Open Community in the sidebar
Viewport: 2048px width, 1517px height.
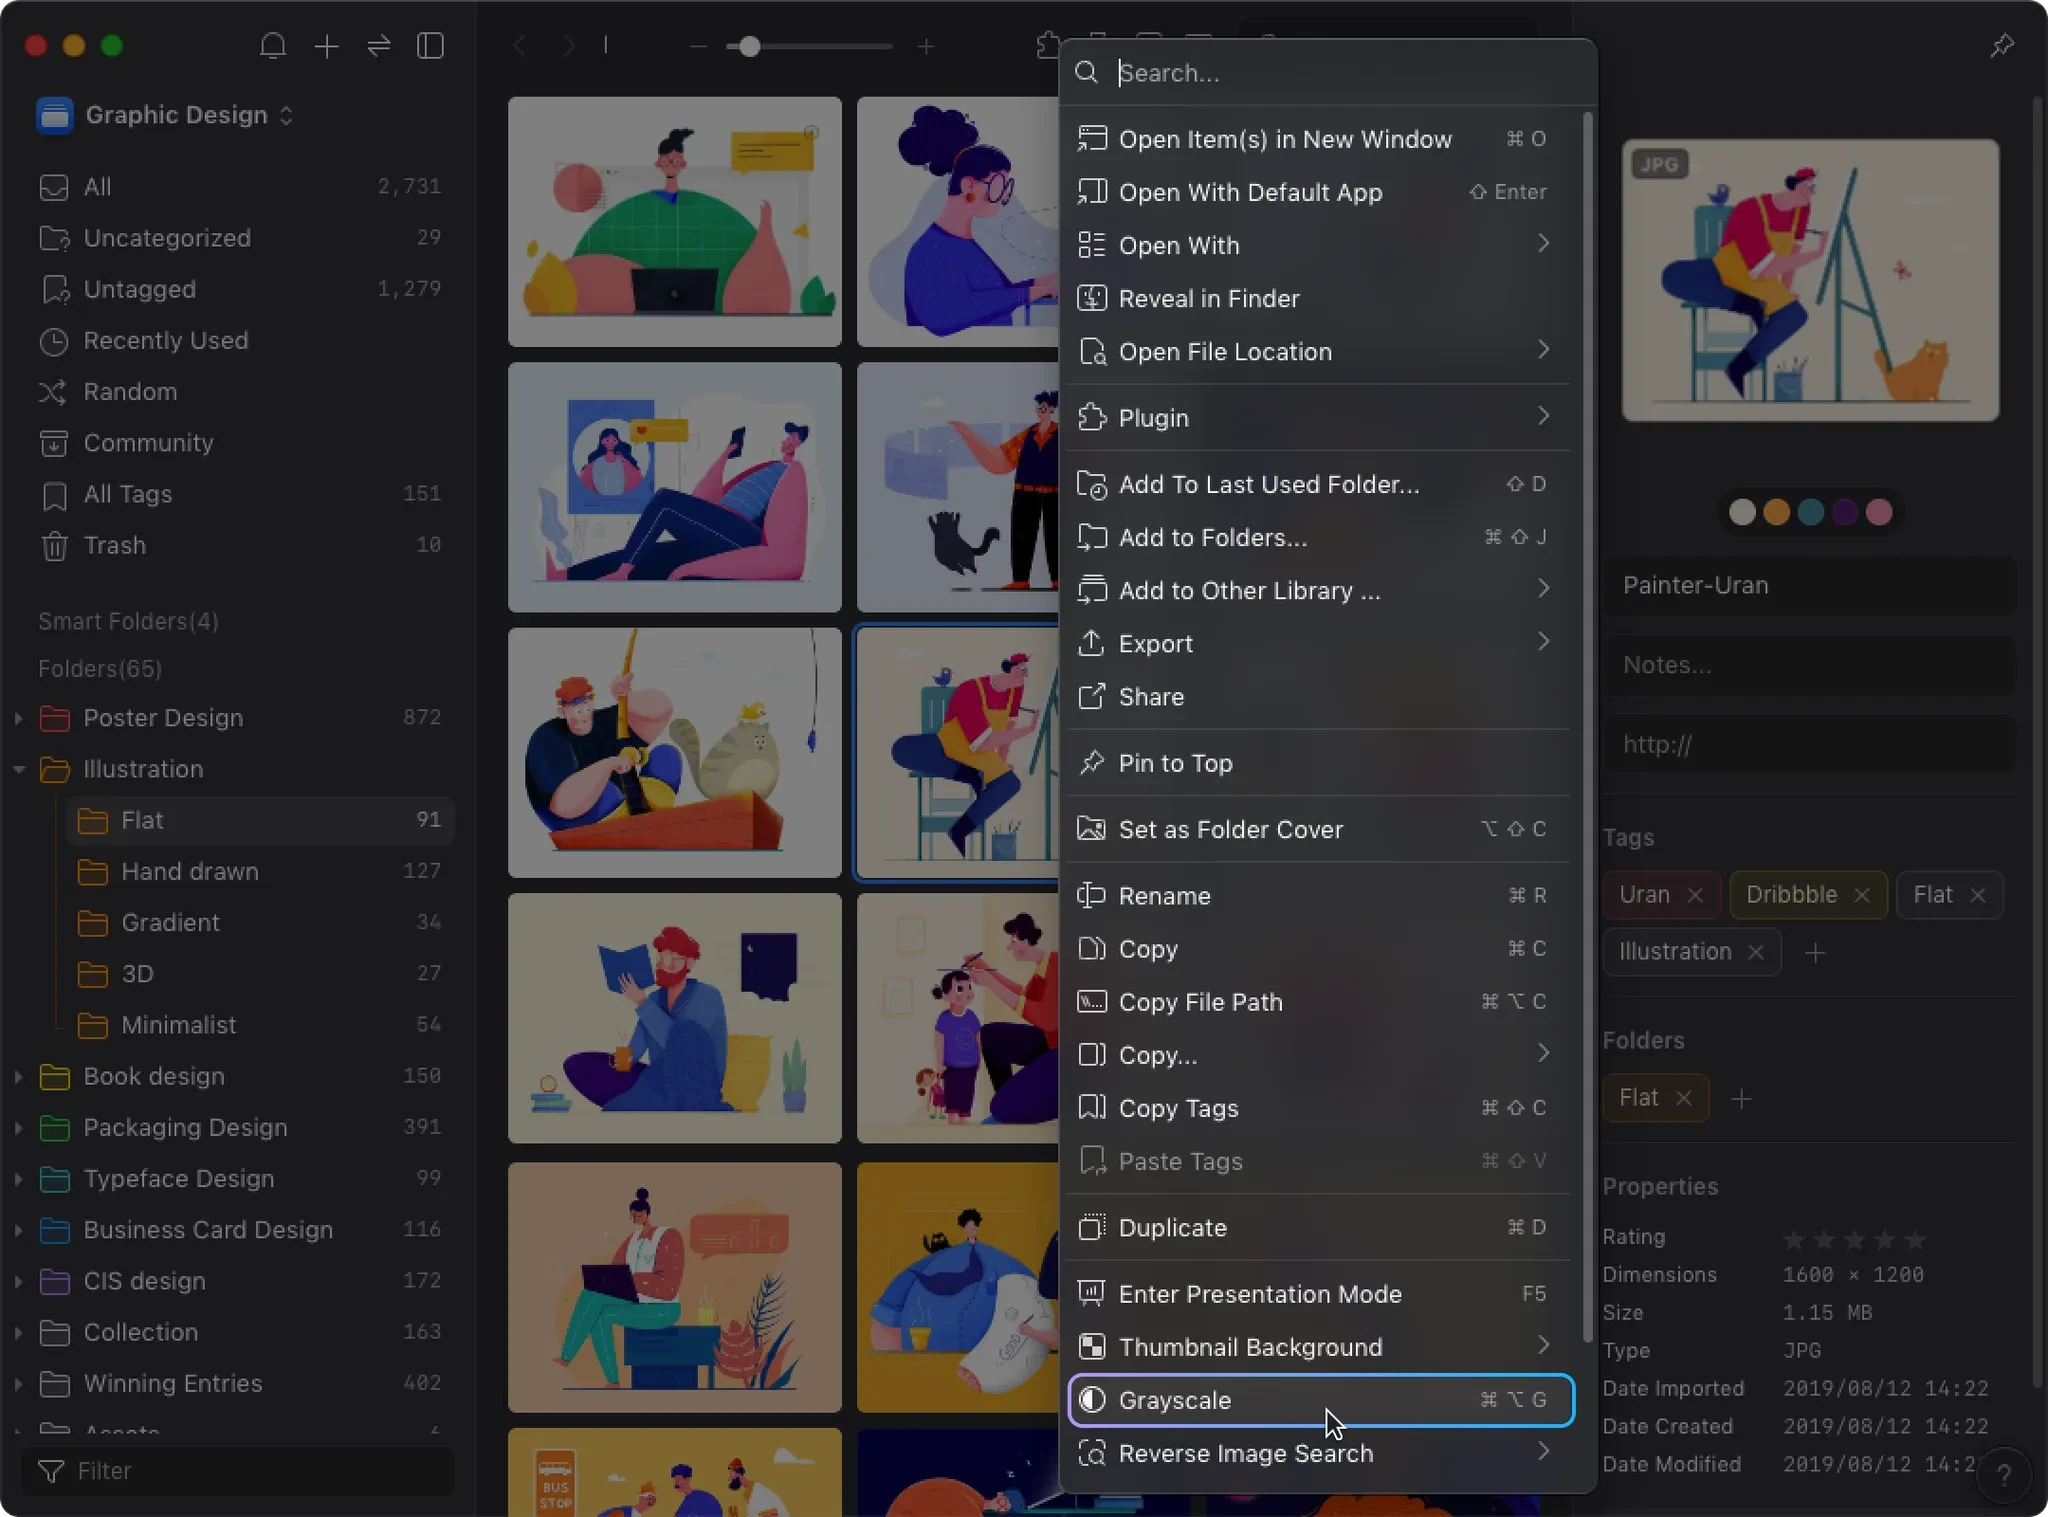tap(240, 442)
